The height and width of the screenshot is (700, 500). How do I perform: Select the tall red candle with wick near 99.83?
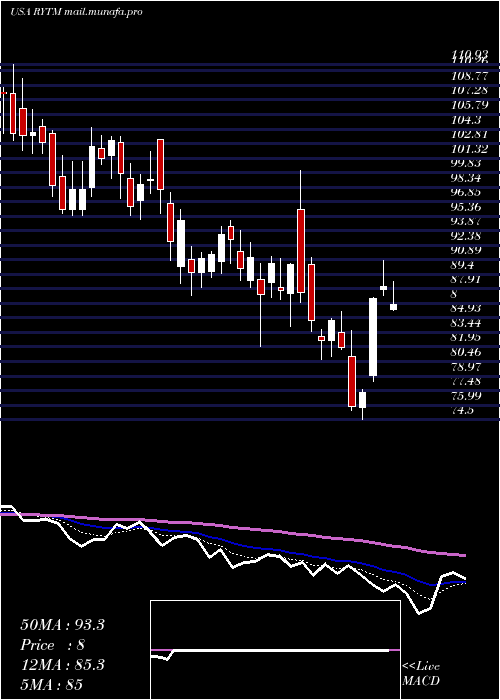click(301, 251)
